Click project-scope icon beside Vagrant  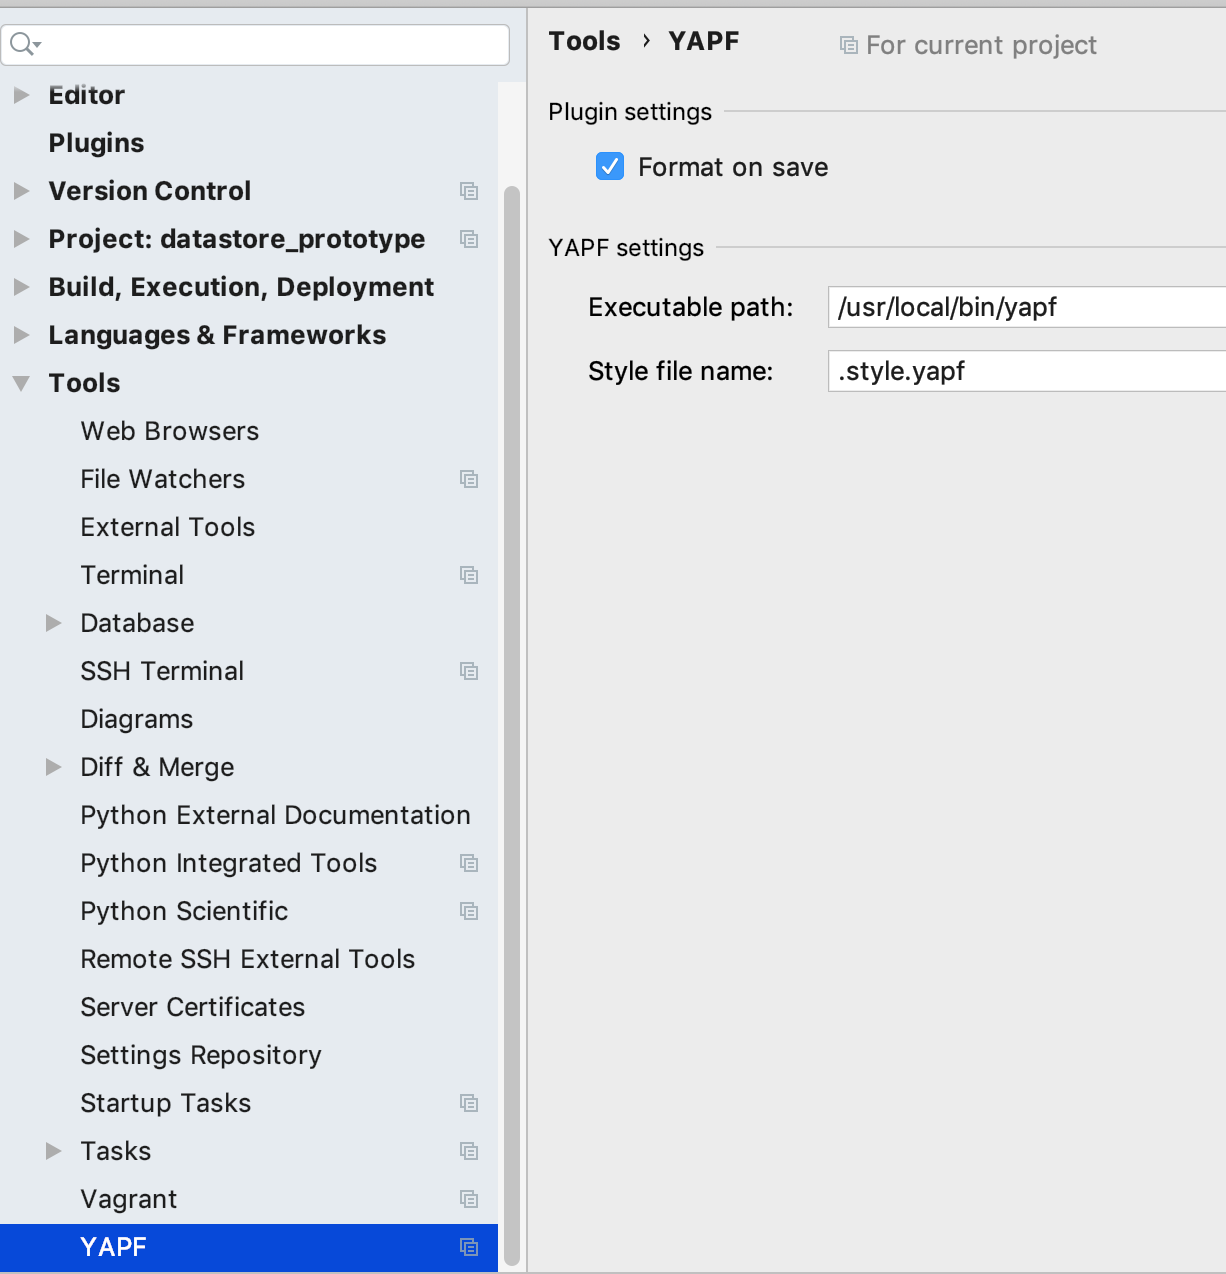pyautogui.click(x=469, y=1199)
